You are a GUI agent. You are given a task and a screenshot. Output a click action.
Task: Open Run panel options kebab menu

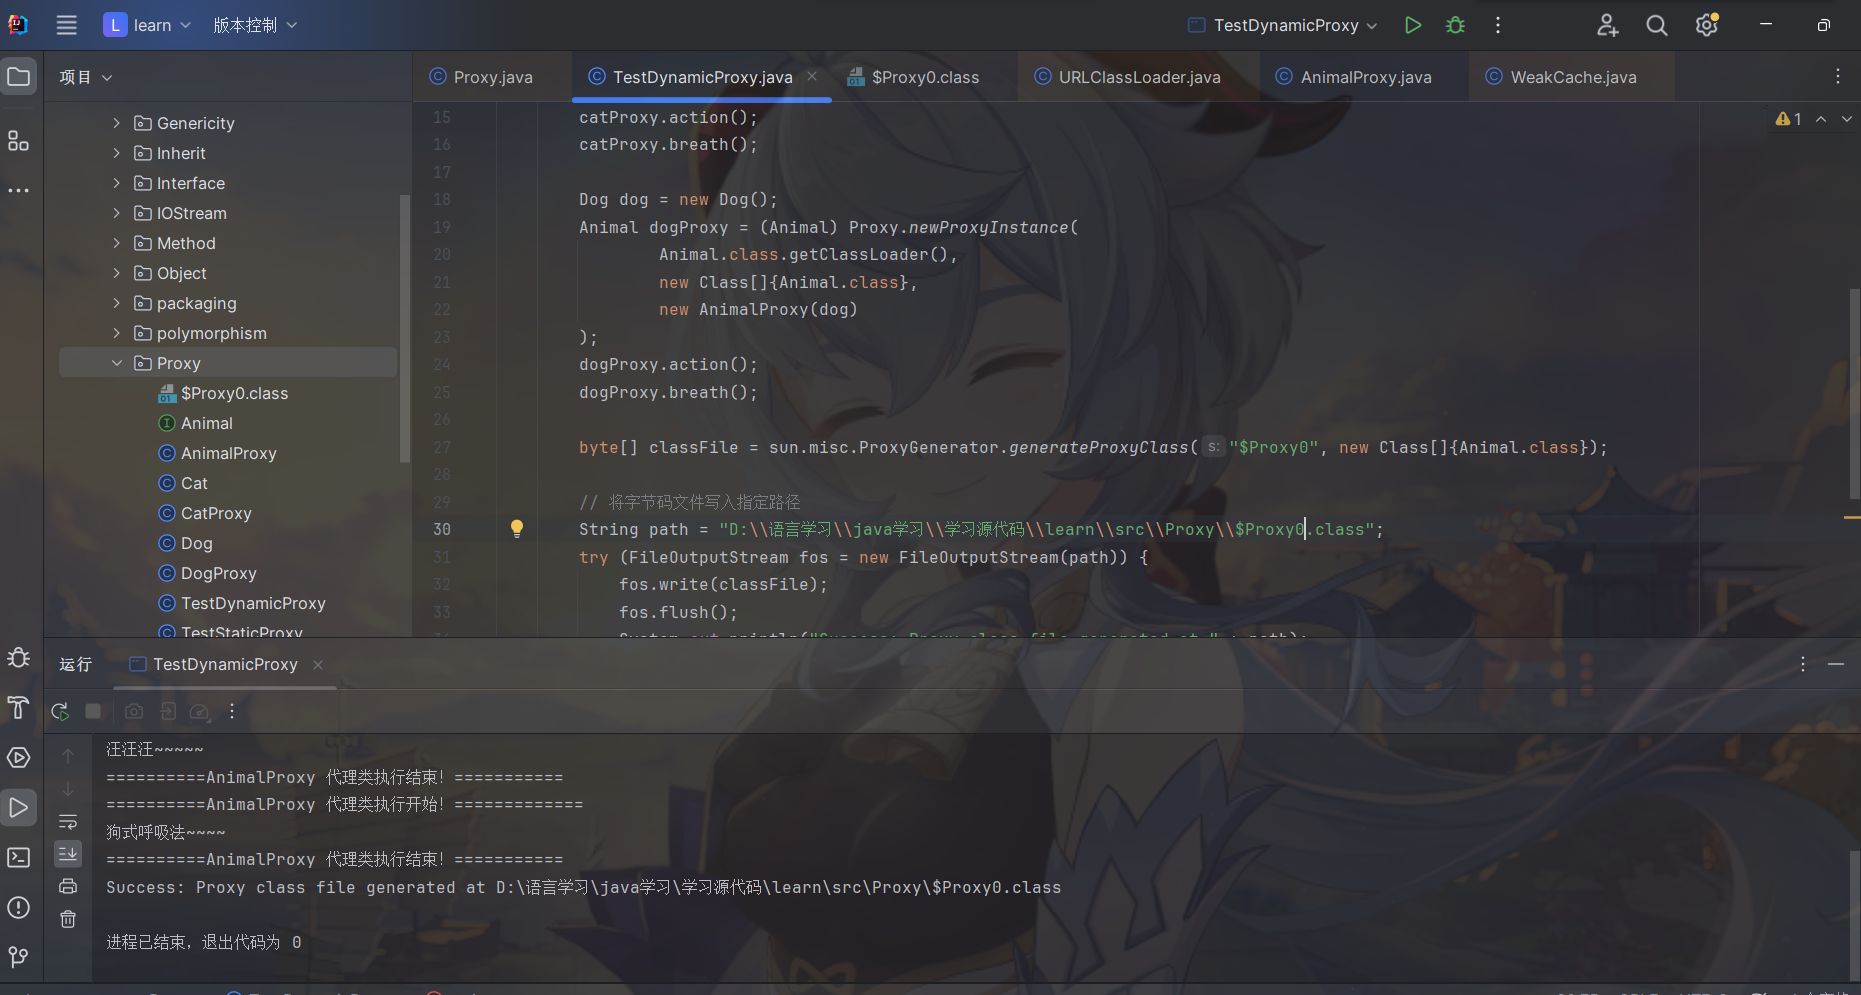point(1803,664)
